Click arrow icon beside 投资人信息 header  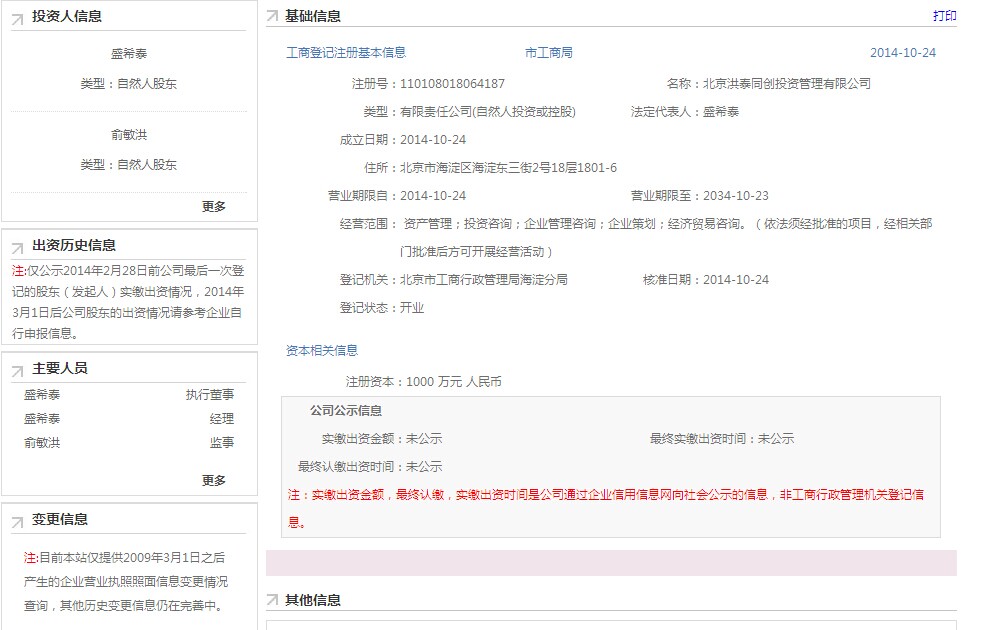(x=18, y=18)
